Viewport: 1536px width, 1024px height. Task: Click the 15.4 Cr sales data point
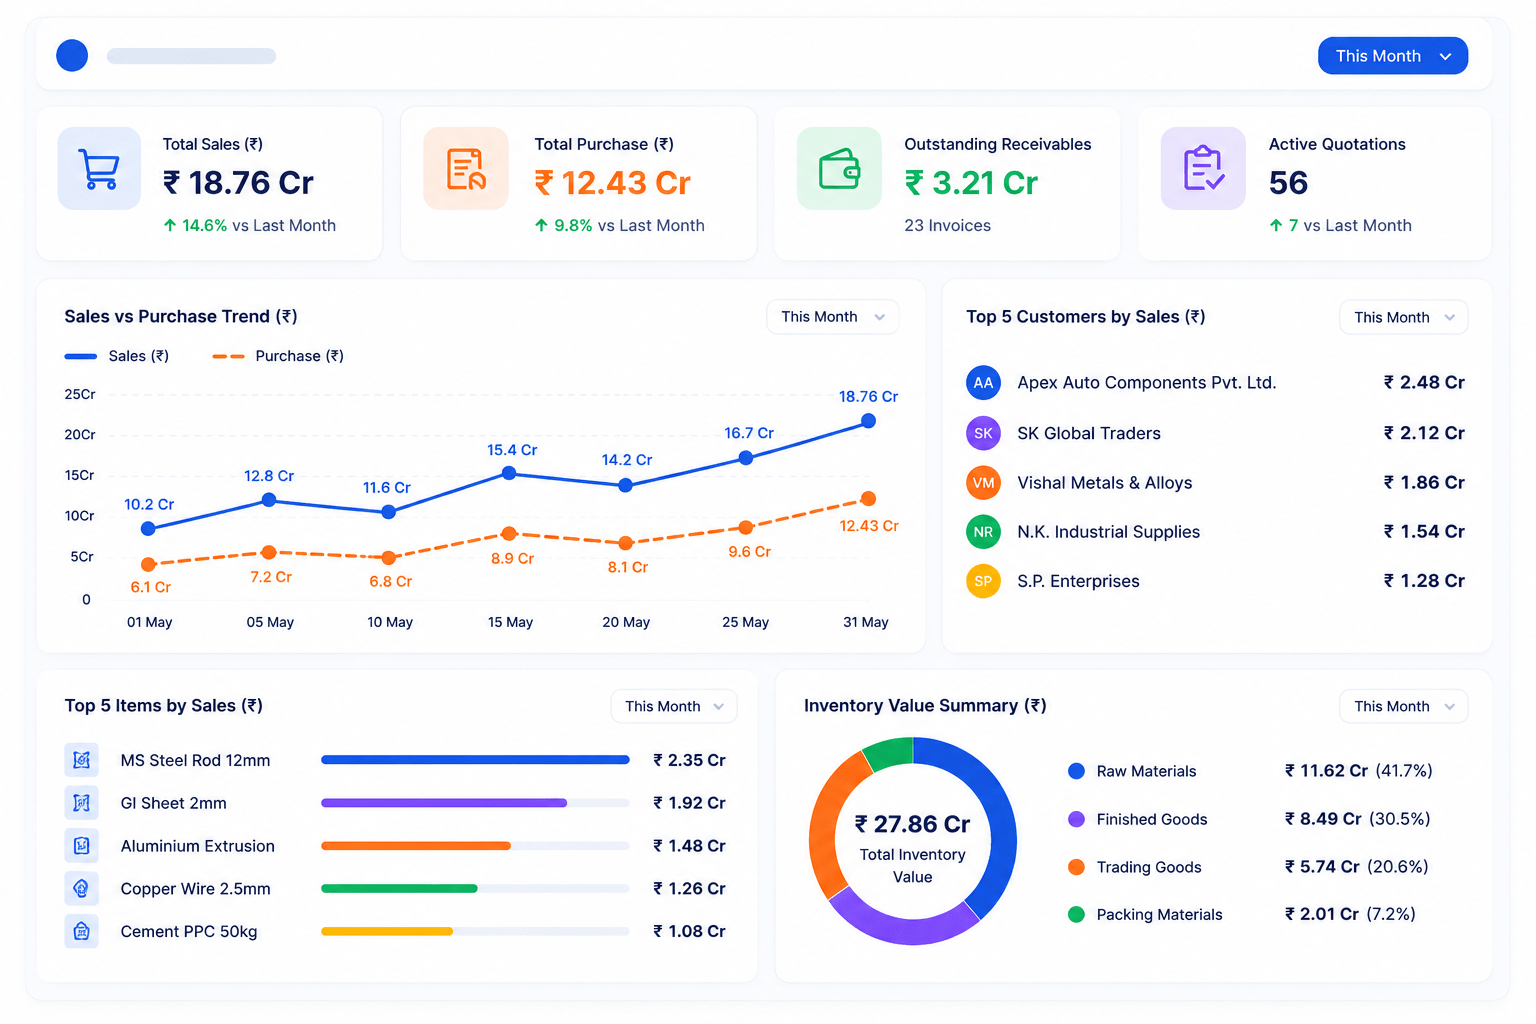pyautogui.click(x=509, y=473)
